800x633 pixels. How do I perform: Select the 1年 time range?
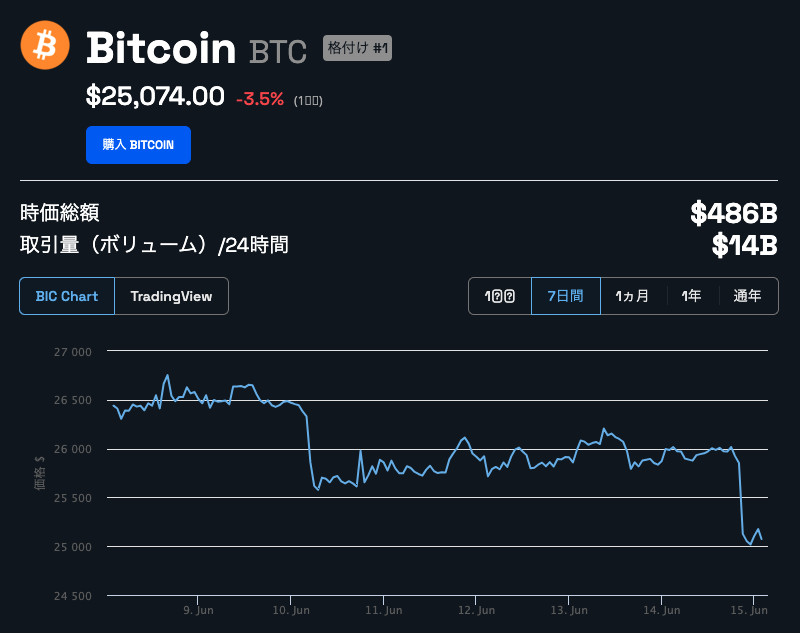coord(692,296)
